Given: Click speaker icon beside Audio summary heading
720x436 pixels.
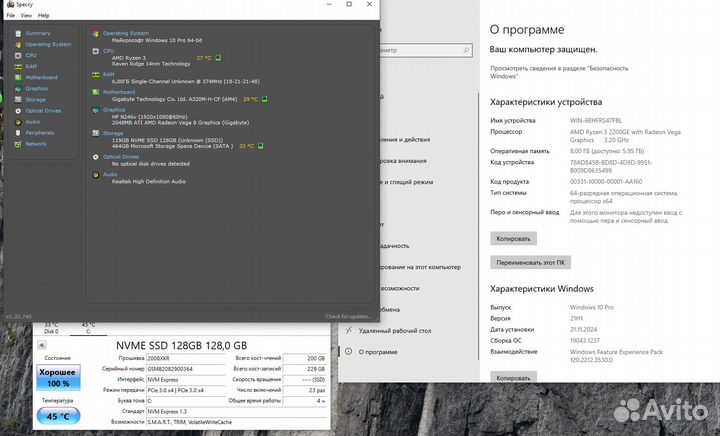Looking at the screenshot, I should [x=96, y=175].
